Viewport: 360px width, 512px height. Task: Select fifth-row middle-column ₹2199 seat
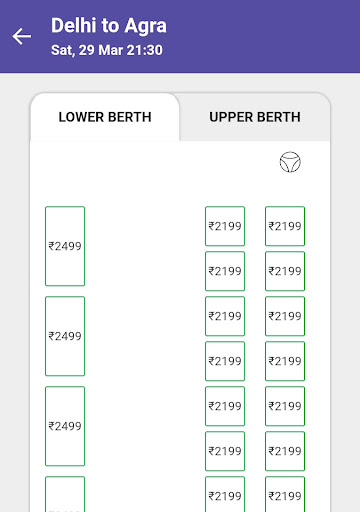point(225,406)
